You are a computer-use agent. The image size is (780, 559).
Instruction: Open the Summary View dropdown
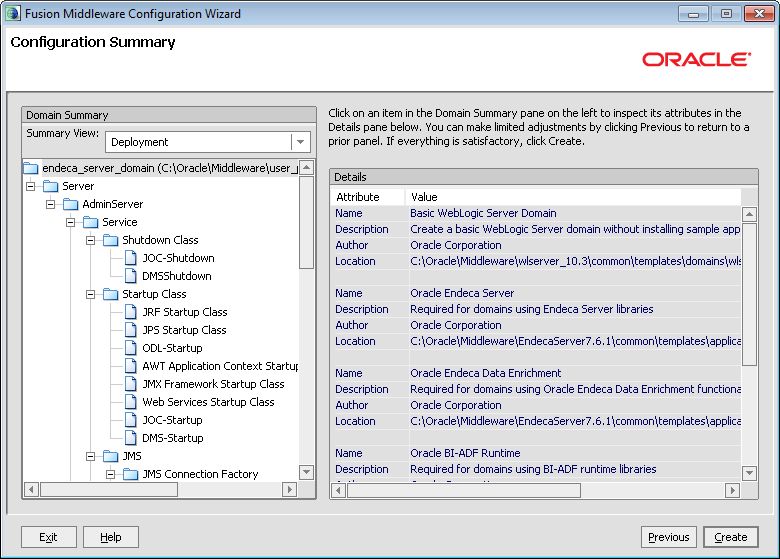click(x=300, y=142)
